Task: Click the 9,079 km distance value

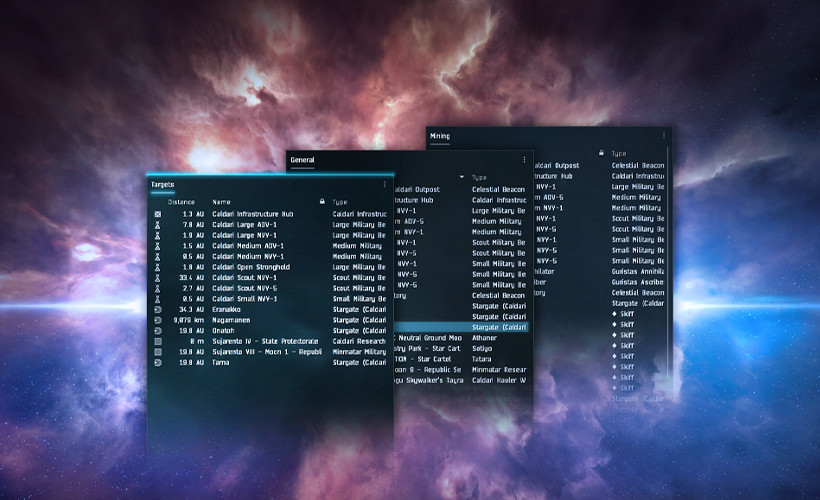Action: [x=189, y=320]
